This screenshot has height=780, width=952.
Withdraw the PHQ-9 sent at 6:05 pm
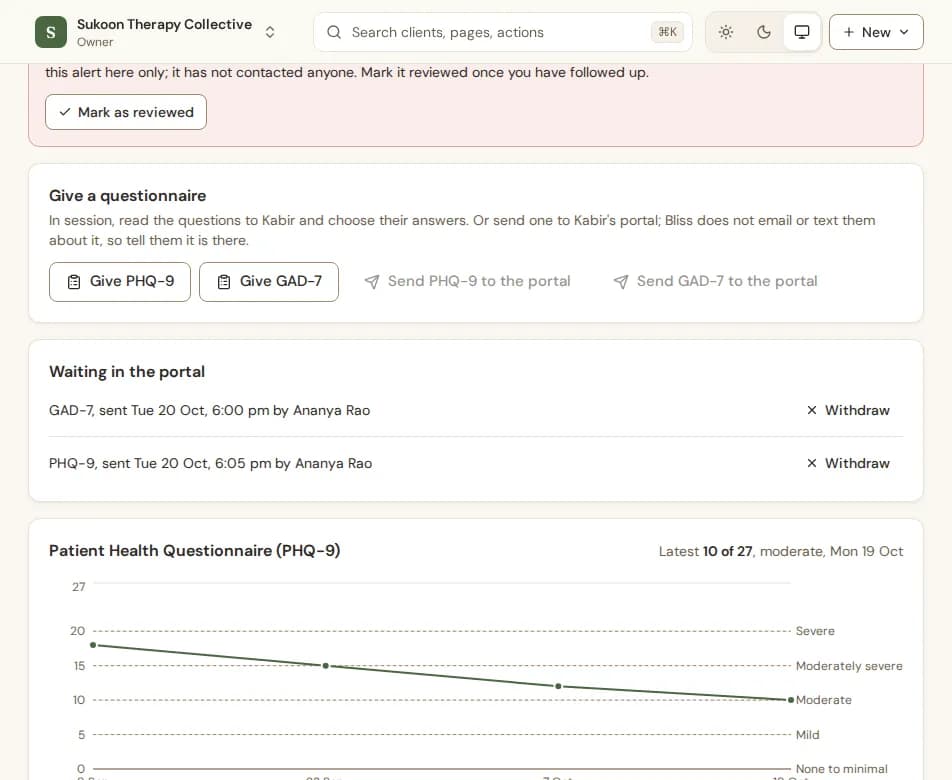pyautogui.click(x=848, y=463)
